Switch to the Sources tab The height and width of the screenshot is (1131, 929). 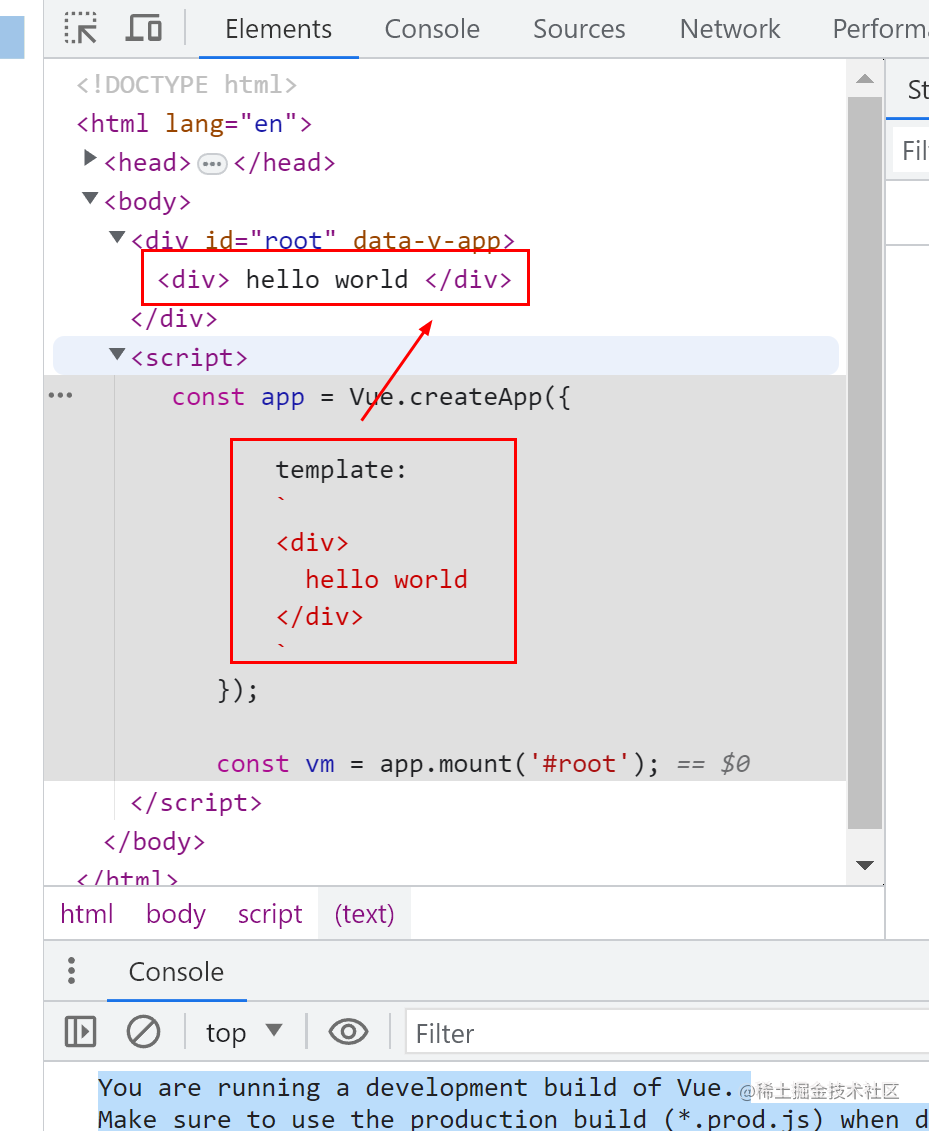(x=579, y=29)
